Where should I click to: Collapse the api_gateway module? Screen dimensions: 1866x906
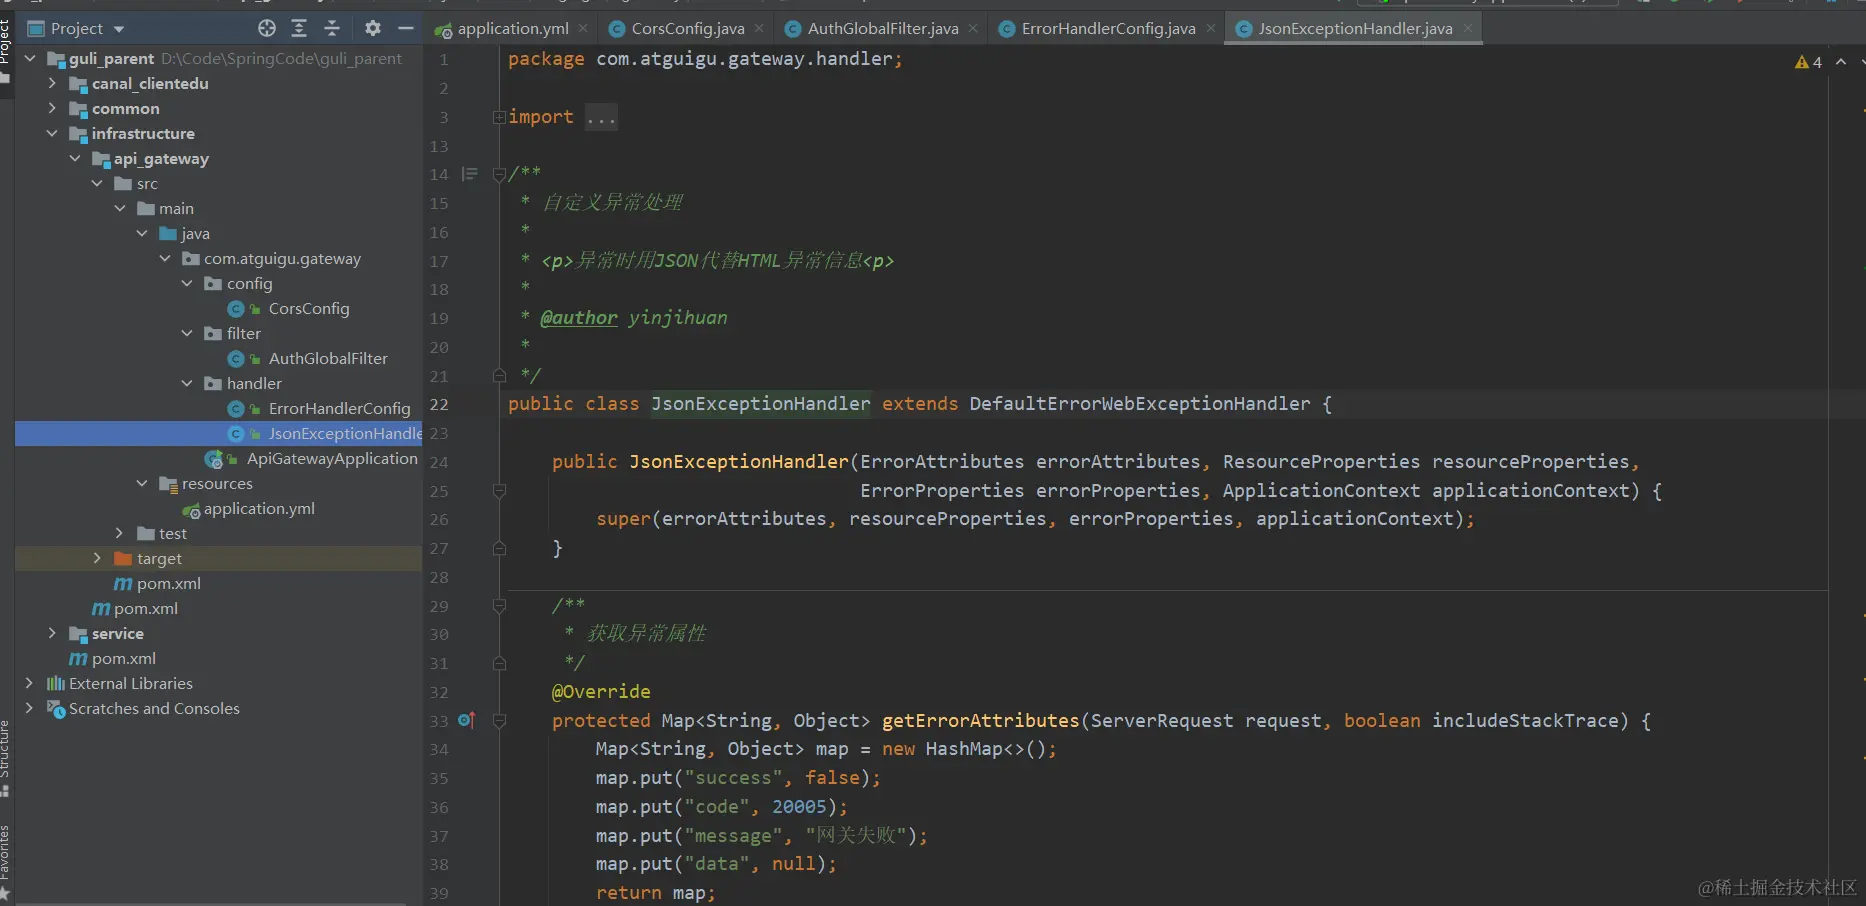pos(75,159)
